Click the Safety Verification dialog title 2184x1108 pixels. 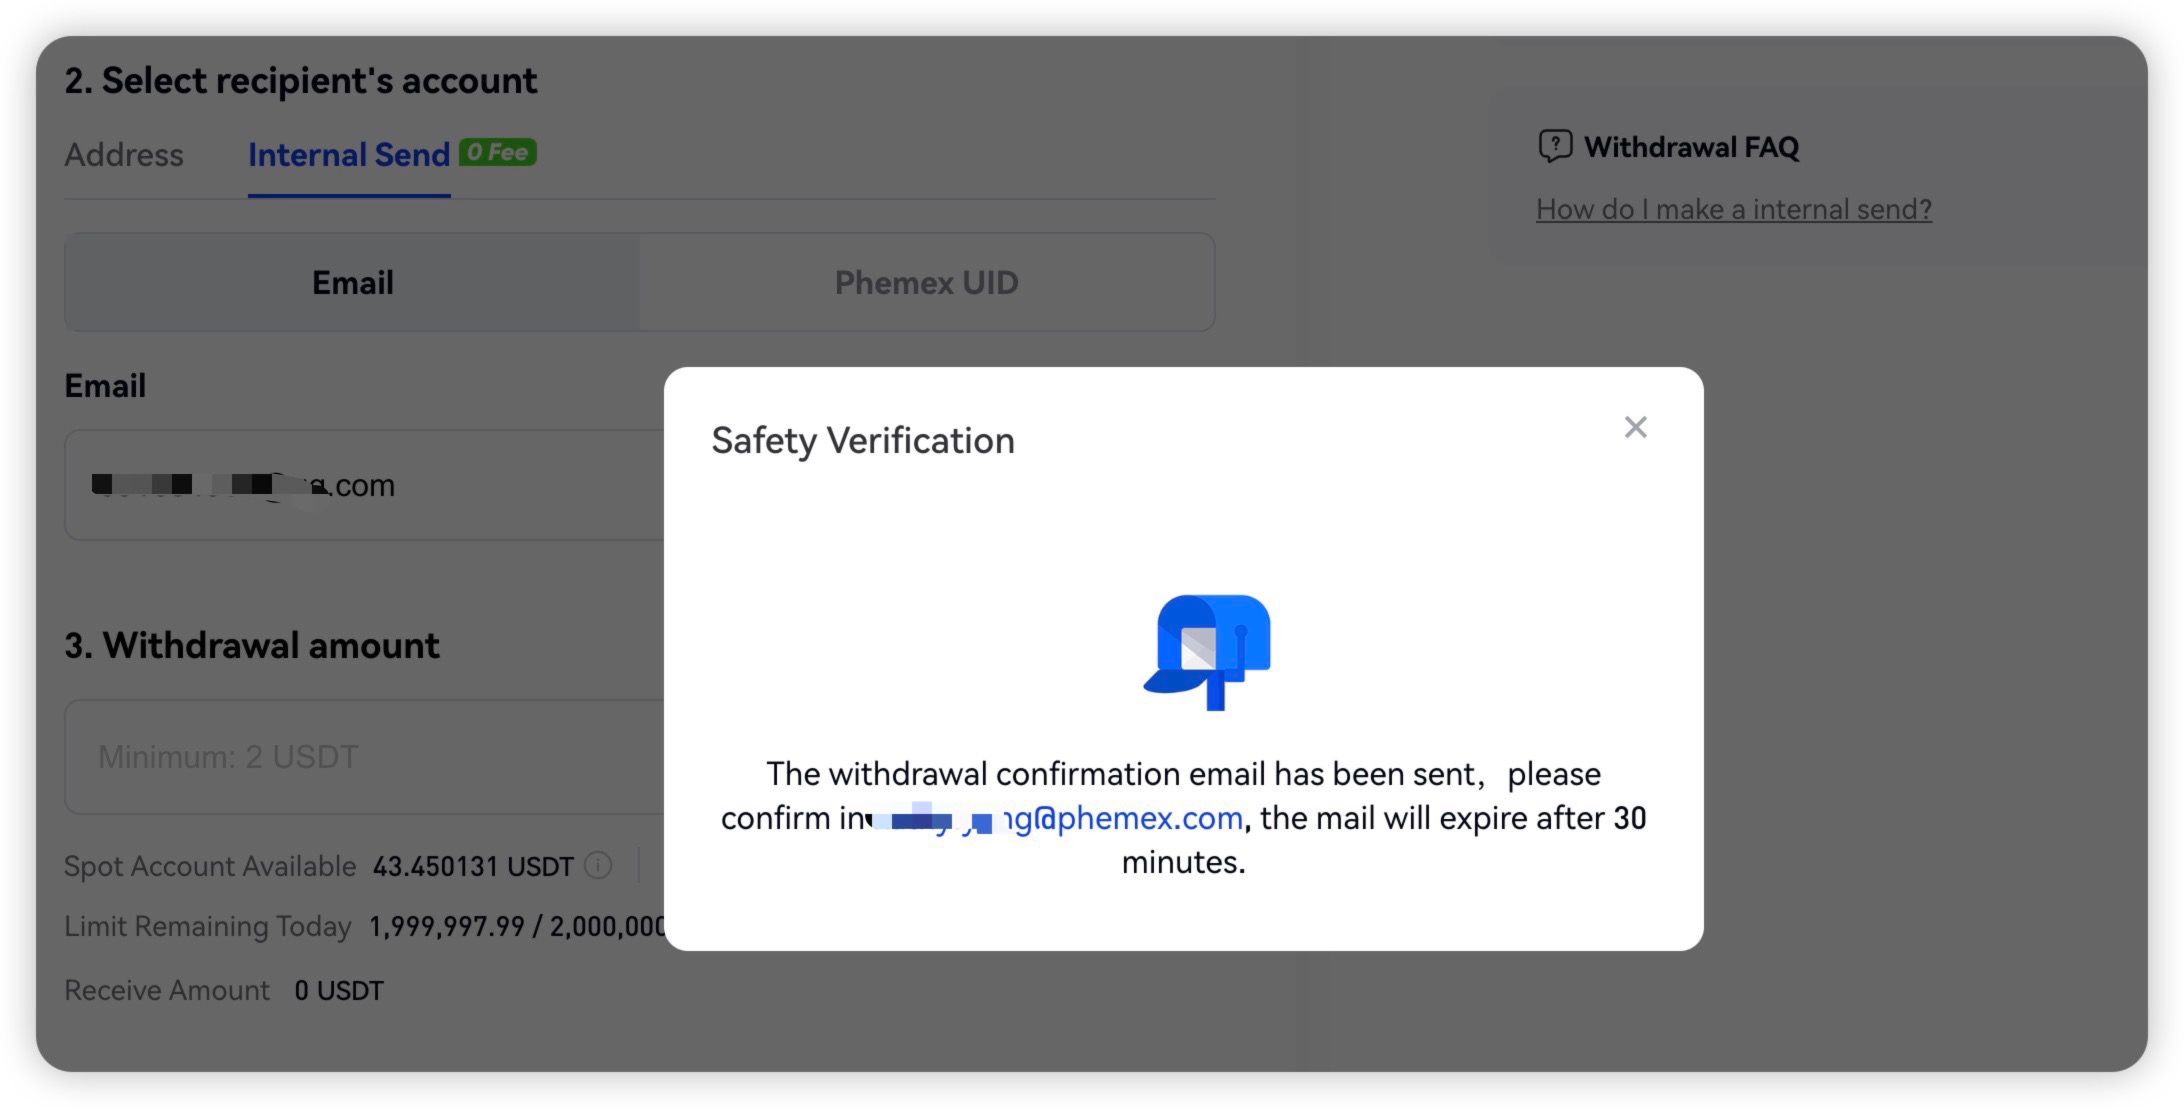coord(862,440)
